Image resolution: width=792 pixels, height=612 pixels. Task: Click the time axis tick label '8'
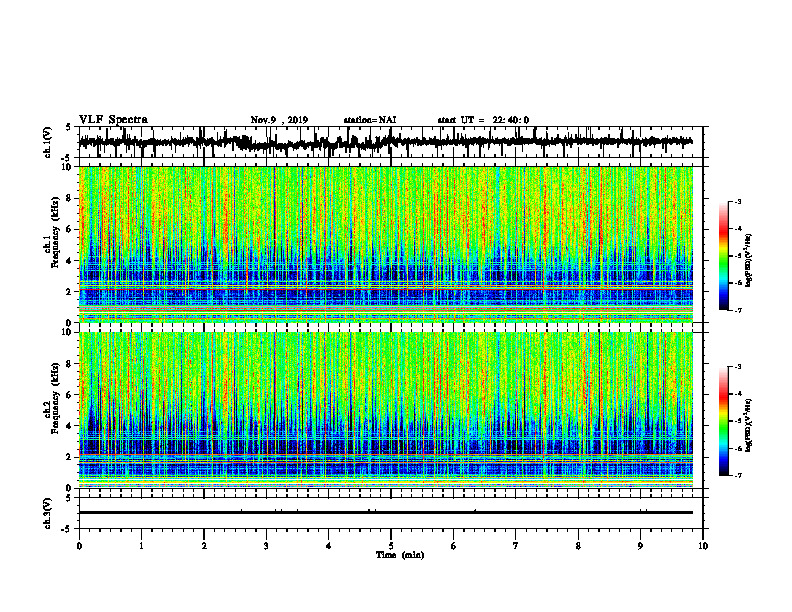coord(578,546)
